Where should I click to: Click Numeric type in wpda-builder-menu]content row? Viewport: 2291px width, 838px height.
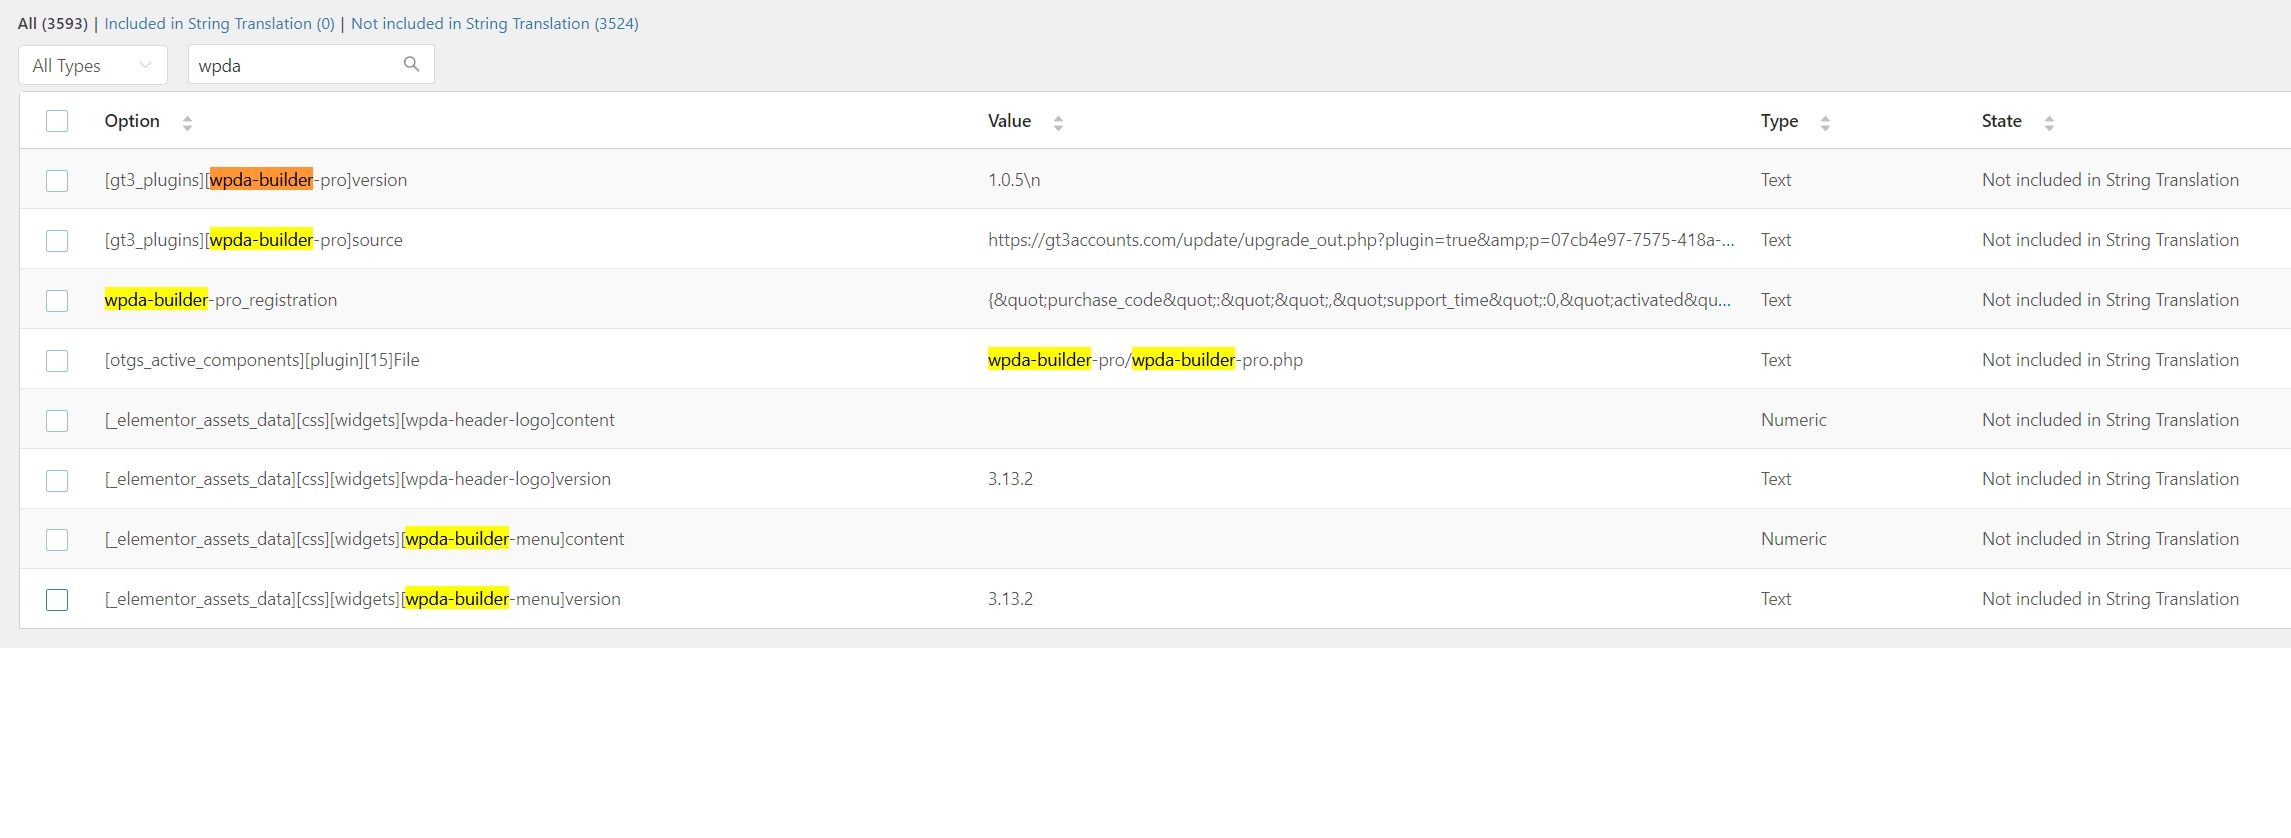click(x=1794, y=539)
